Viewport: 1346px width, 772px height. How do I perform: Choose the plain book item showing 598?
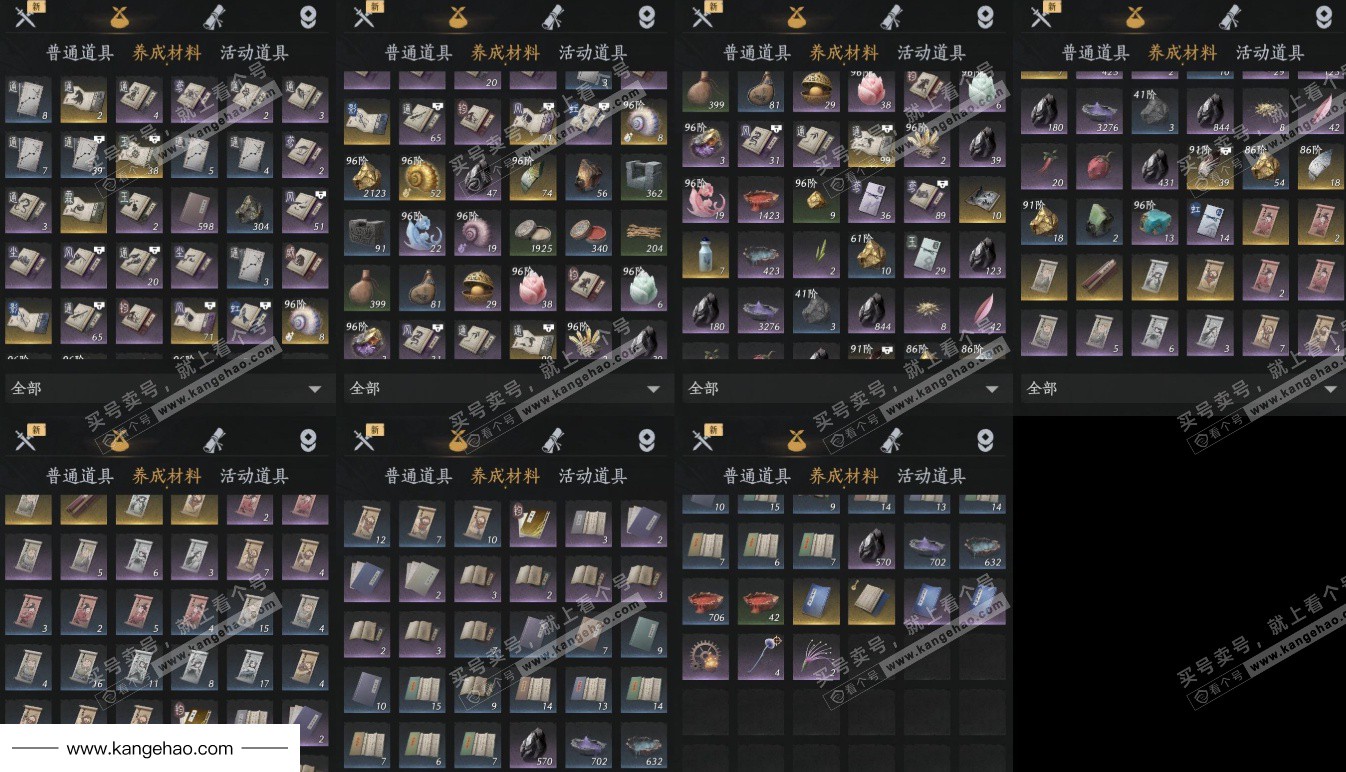coord(195,210)
